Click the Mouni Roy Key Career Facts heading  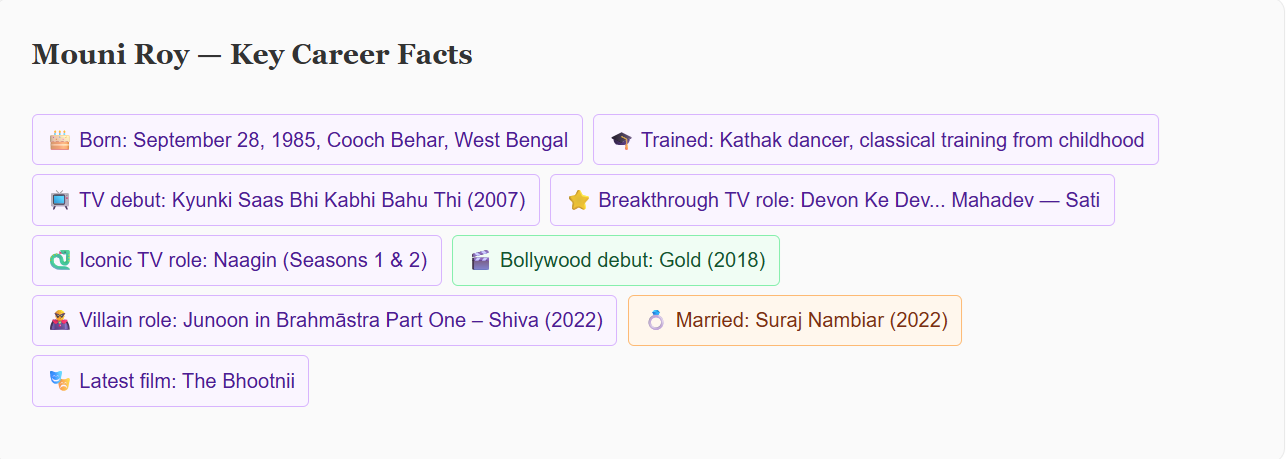[x=252, y=54]
